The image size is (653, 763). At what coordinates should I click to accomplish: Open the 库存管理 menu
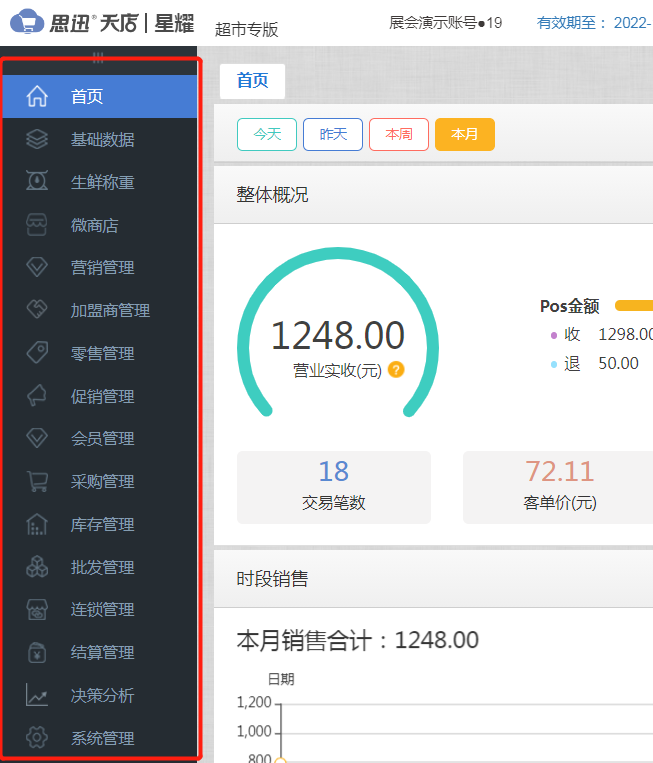100,524
